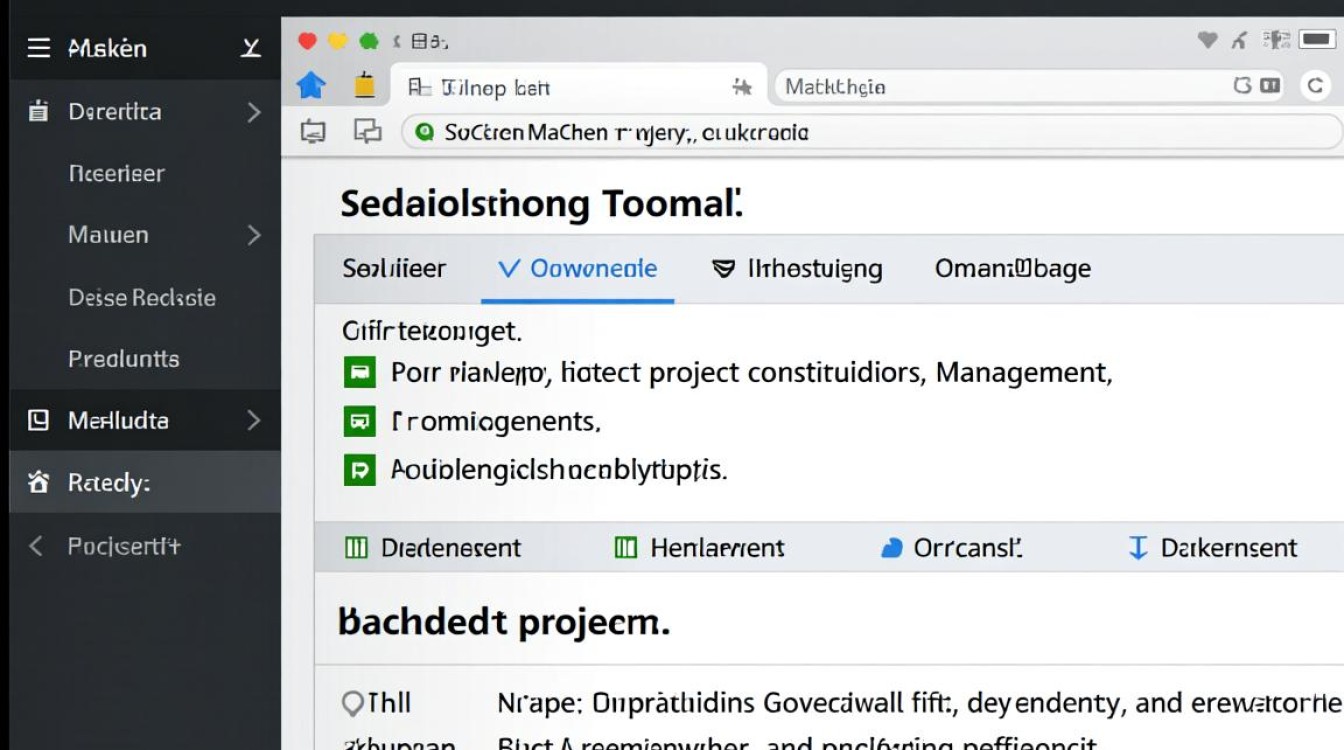1344x750 pixels.
Task: Open the Henlaernent section
Action: 717,547
